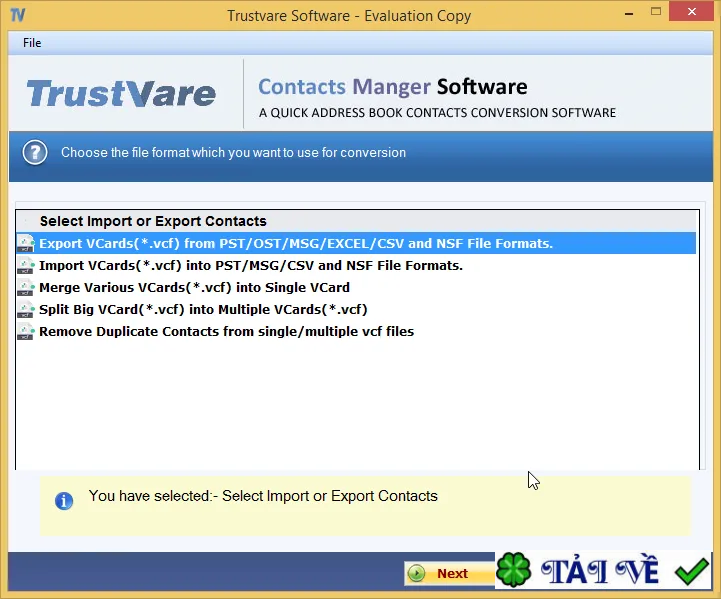The width and height of the screenshot is (721, 599).
Task: Click the vcf icon beside Remove Duplicate Contacts
Action: (26, 331)
